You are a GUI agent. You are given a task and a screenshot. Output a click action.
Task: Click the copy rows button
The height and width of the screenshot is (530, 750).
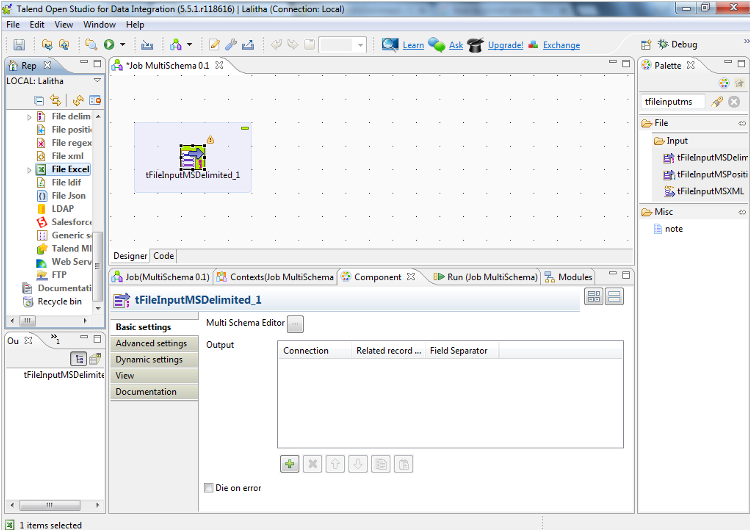381,464
